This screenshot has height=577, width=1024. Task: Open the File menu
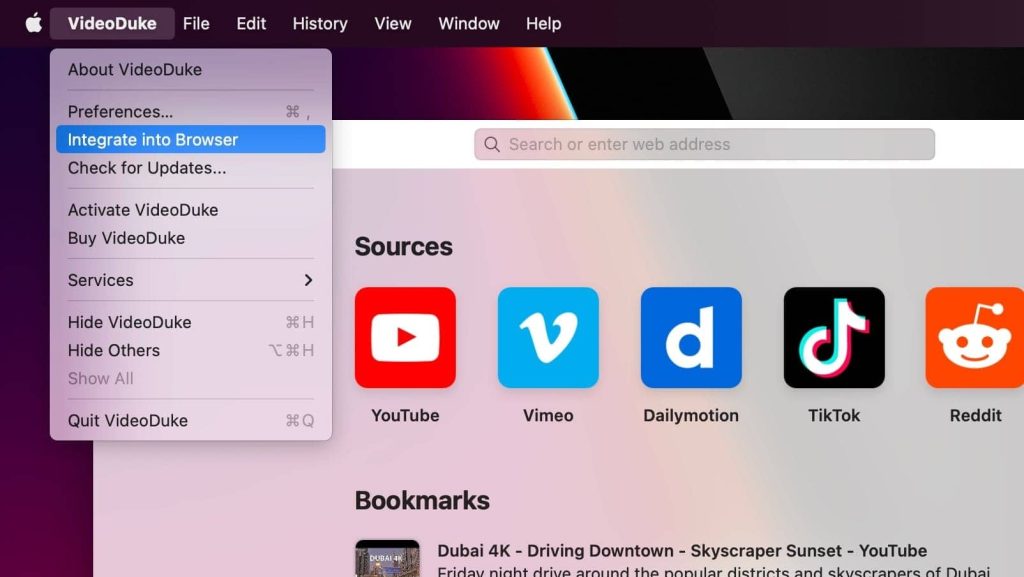coord(196,23)
